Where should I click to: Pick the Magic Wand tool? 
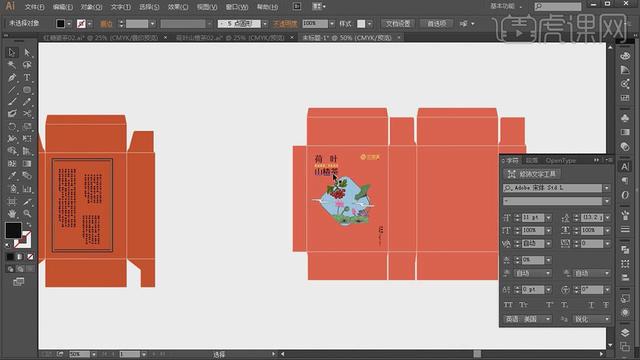coord(12,64)
